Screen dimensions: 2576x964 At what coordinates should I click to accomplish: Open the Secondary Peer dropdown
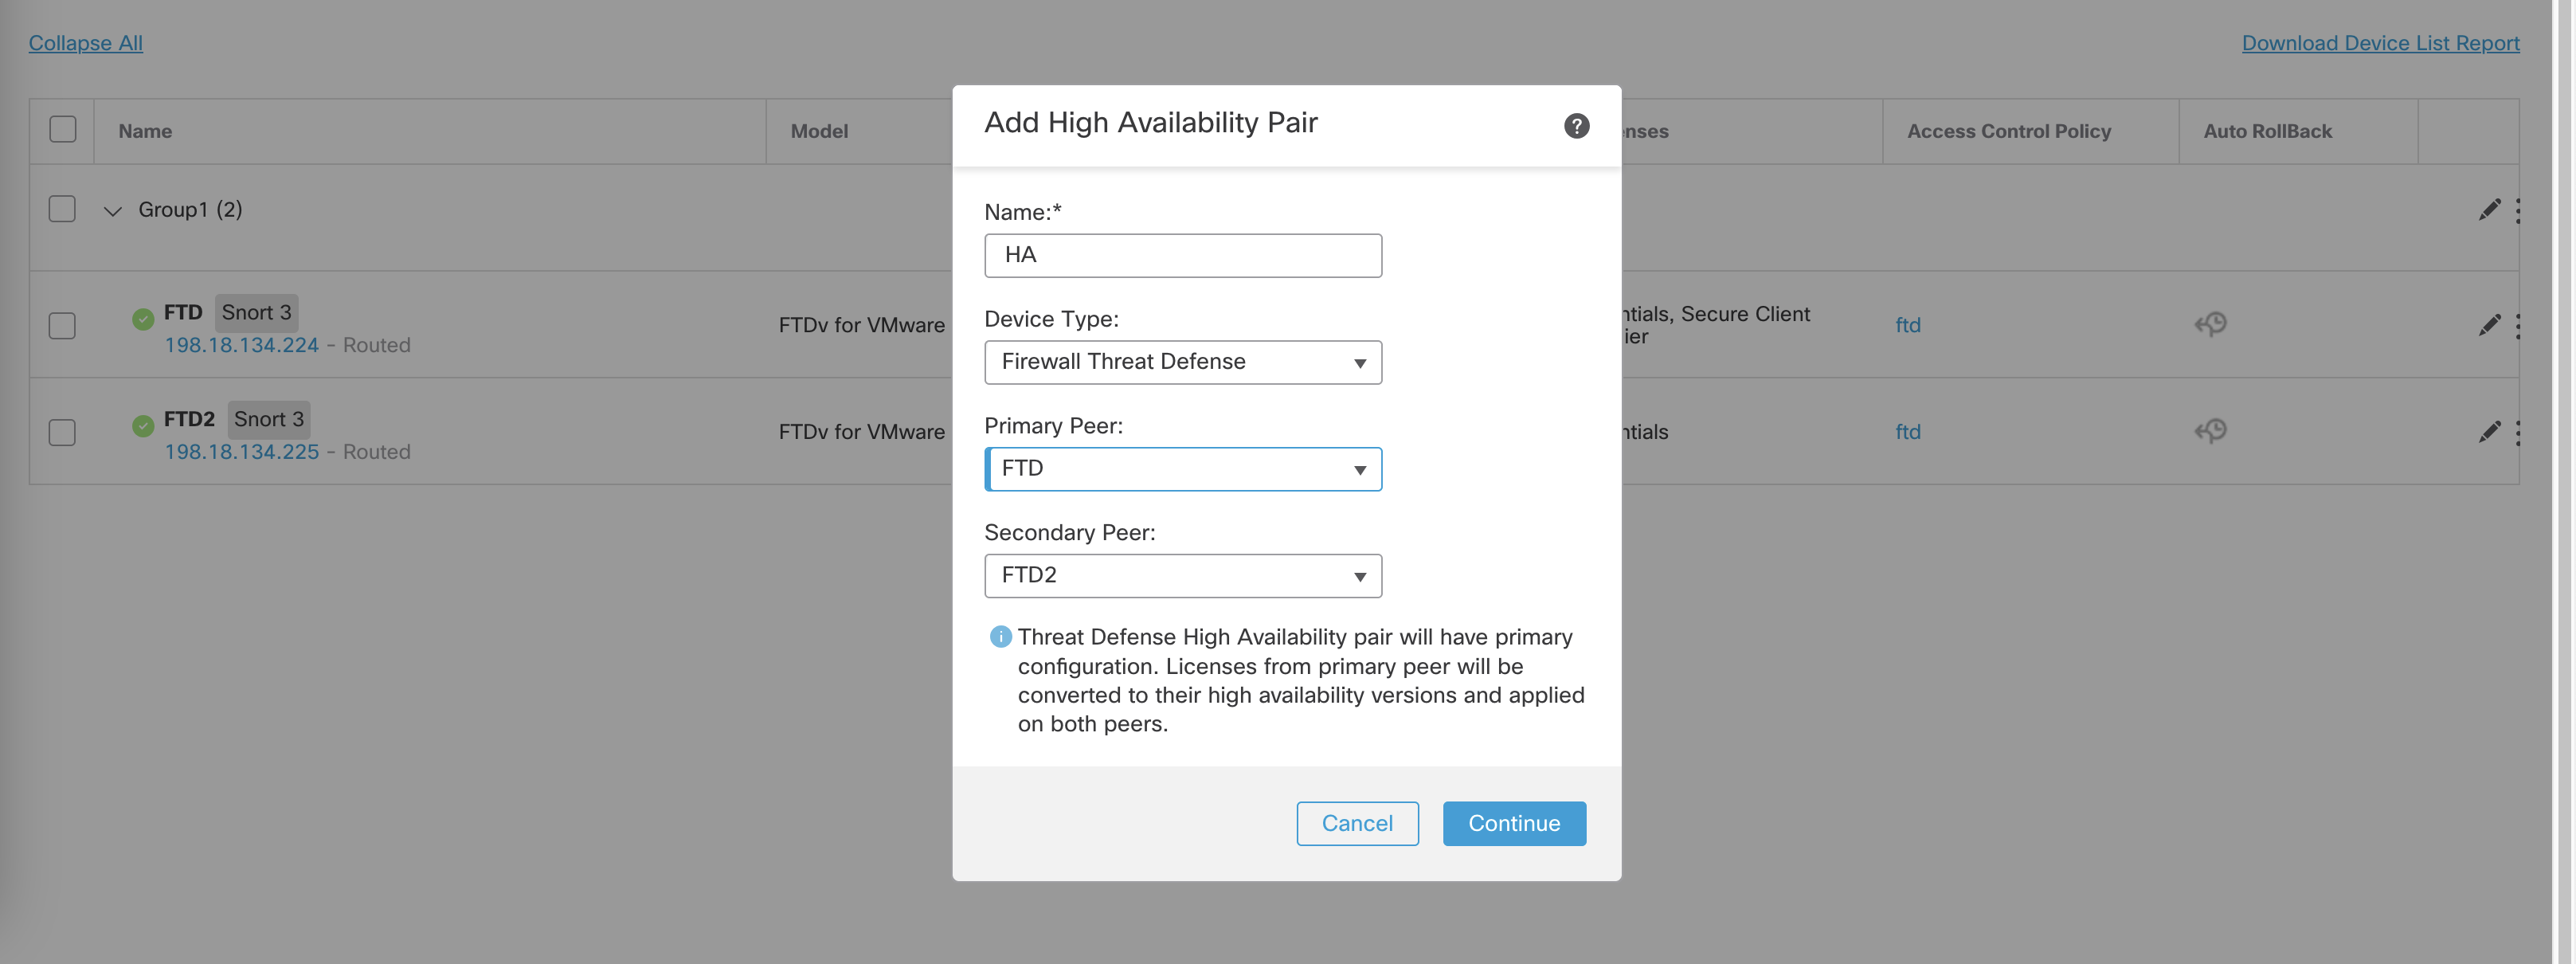click(1182, 576)
